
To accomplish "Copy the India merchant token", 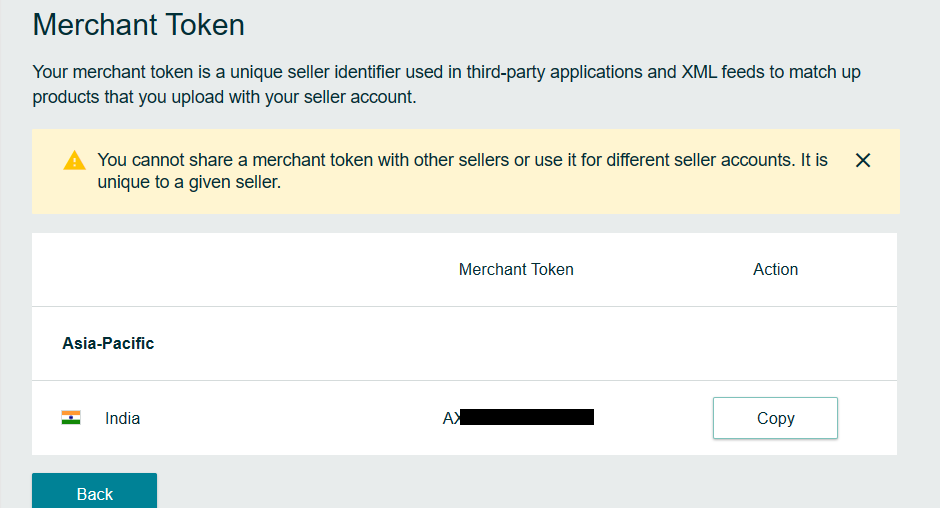I will tap(775, 418).
